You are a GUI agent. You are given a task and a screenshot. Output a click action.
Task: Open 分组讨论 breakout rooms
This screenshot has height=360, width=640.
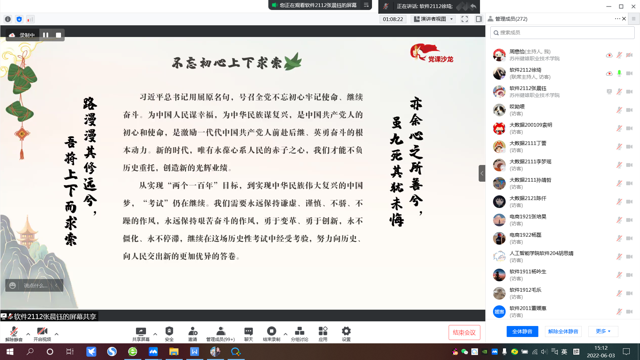pyautogui.click(x=299, y=333)
